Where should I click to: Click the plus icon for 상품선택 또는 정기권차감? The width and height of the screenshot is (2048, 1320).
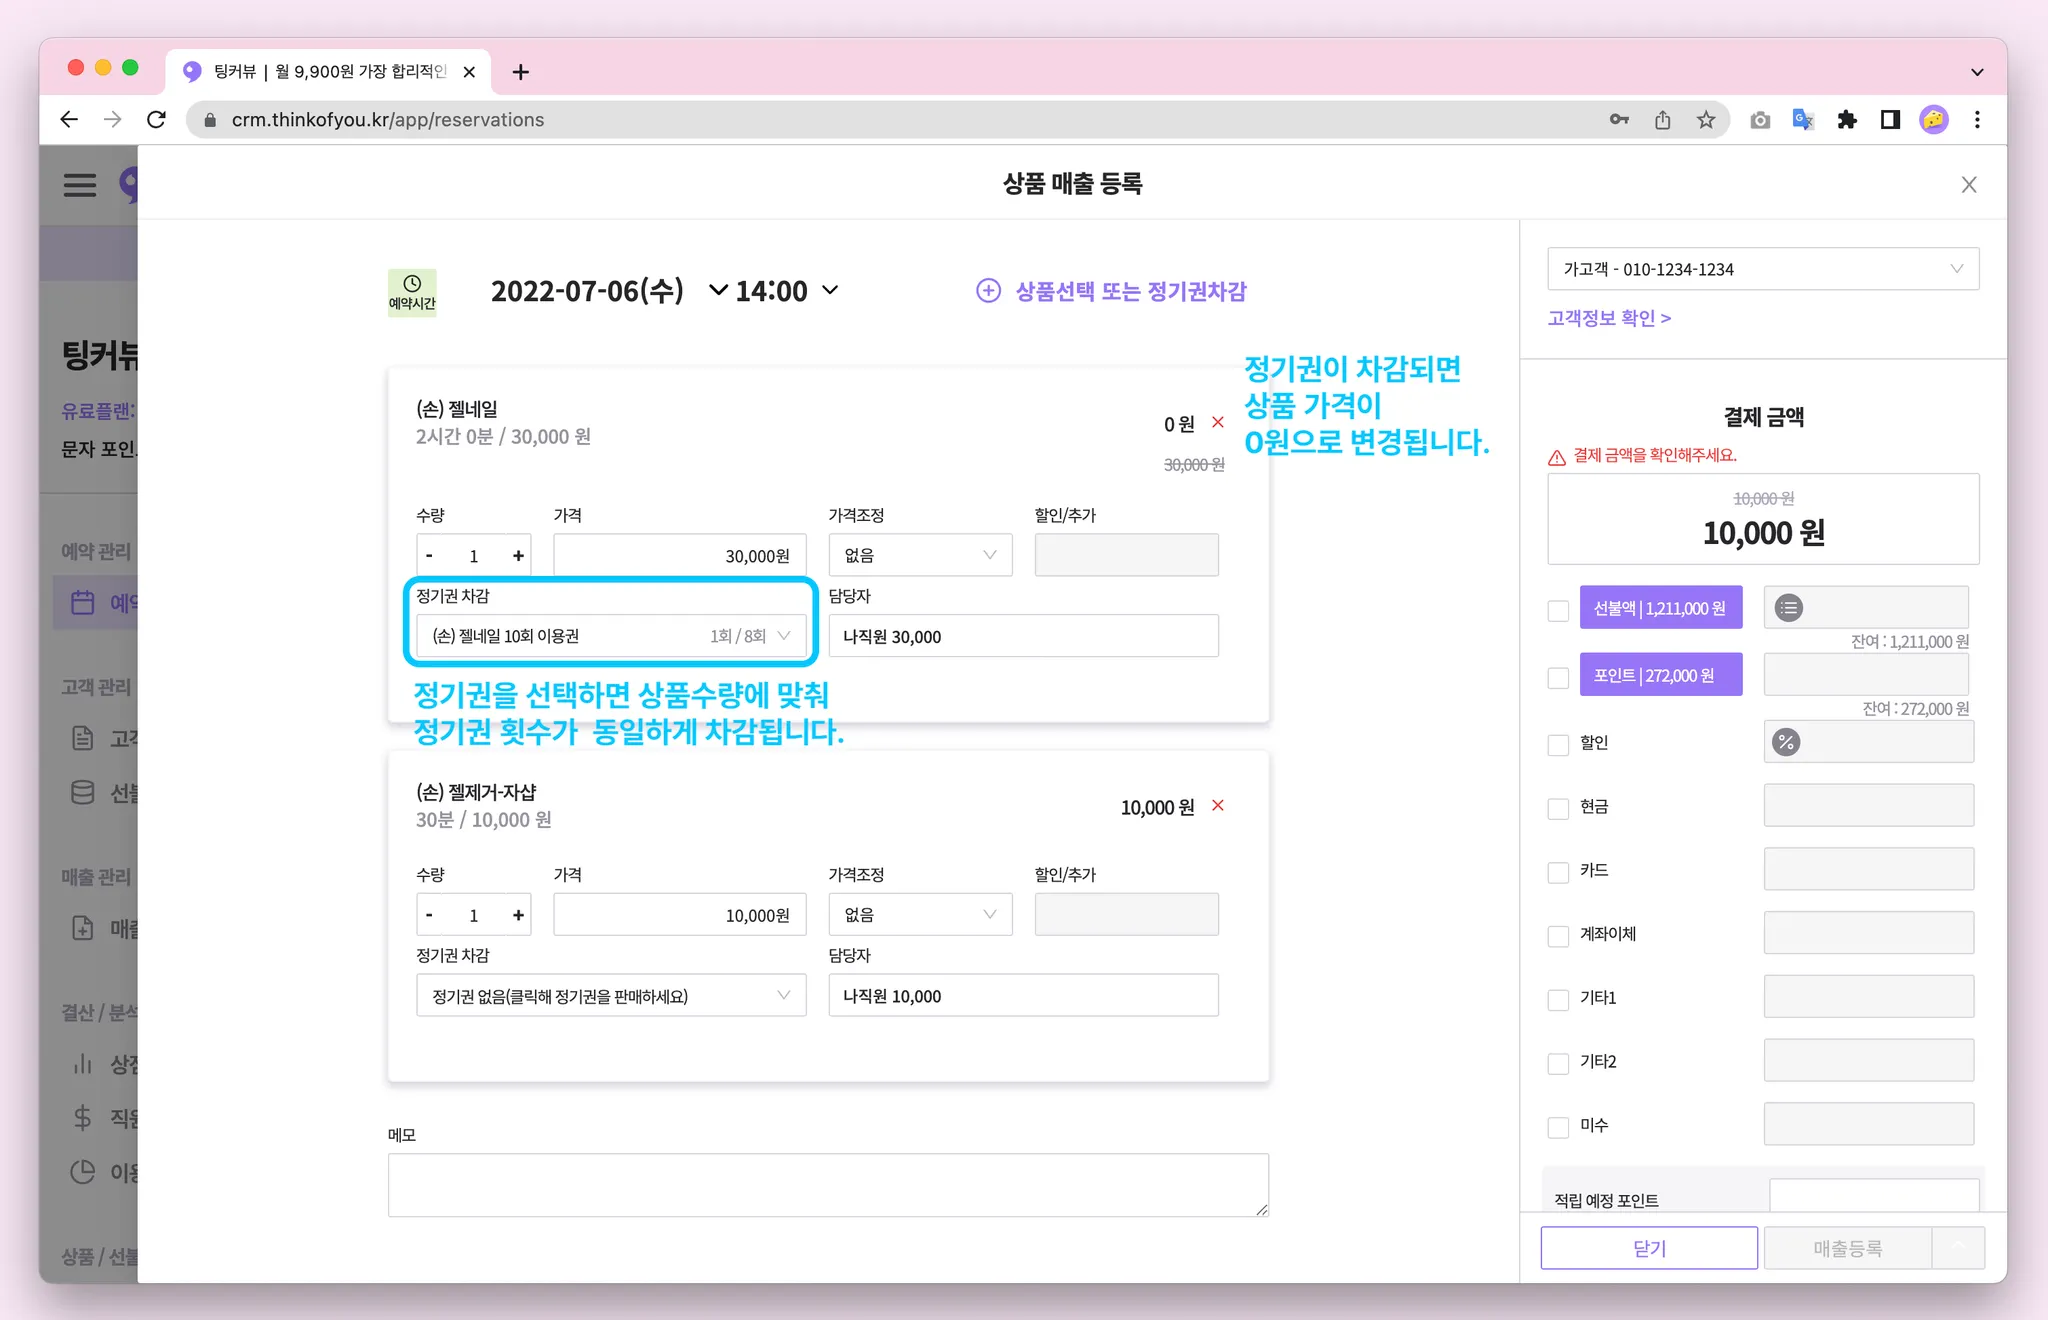pyautogui.click(x=988, y=291)
